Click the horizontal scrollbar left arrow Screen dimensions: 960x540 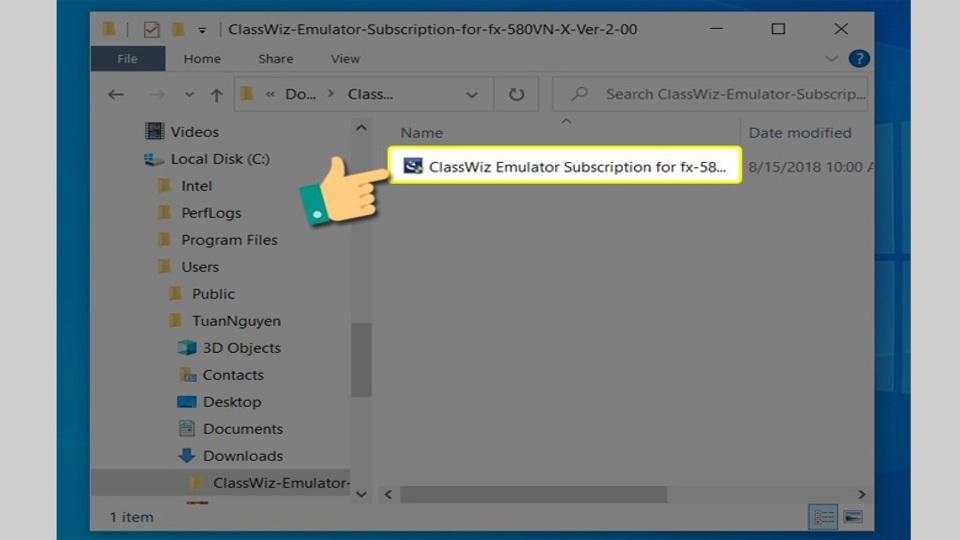pos(388,494)
